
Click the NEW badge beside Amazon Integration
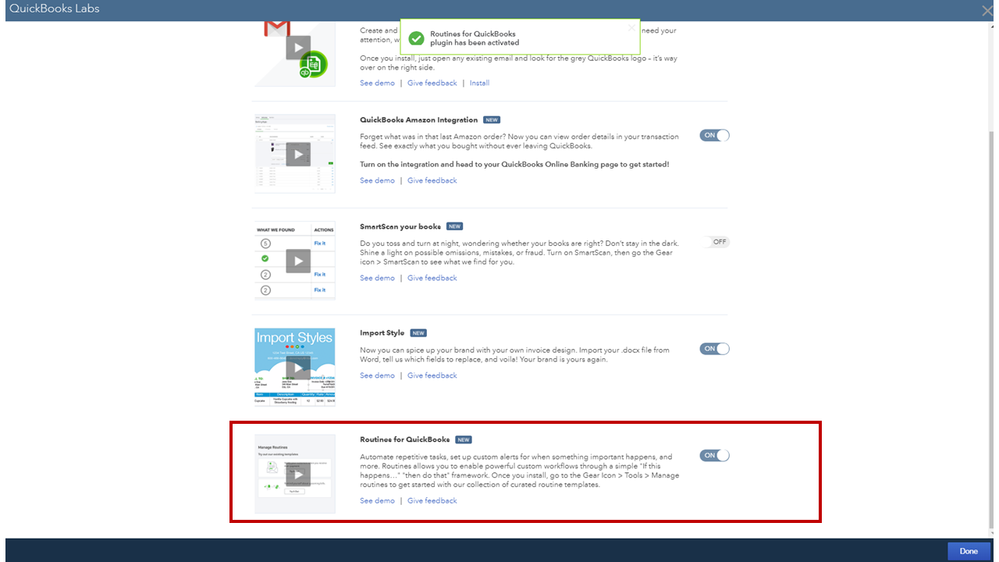(491, 120)
